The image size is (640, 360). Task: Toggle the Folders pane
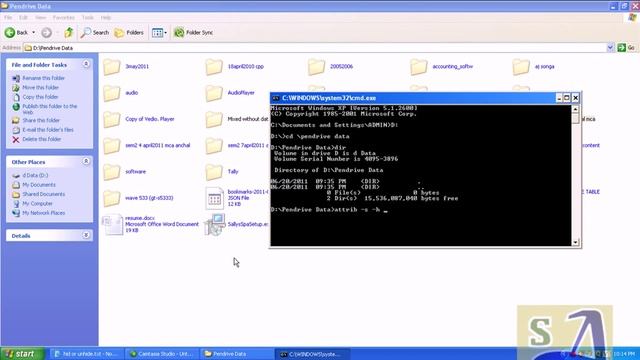pos(129,33)
